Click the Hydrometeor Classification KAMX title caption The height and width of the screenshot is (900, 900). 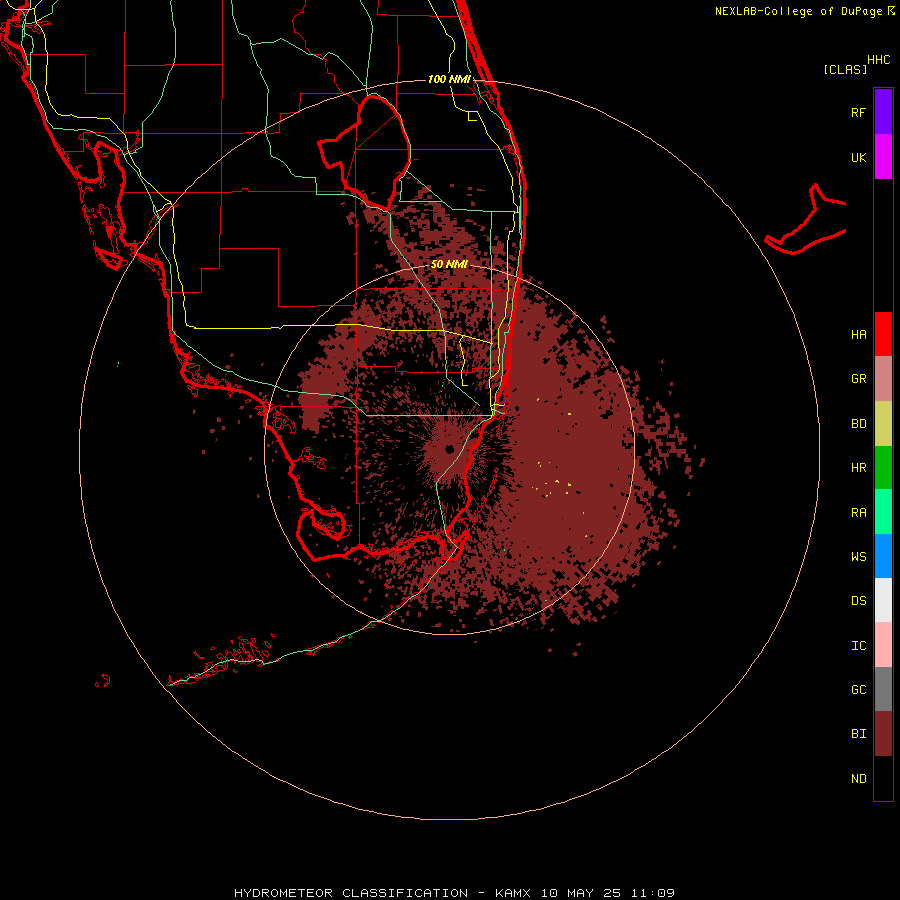(454, 893)
